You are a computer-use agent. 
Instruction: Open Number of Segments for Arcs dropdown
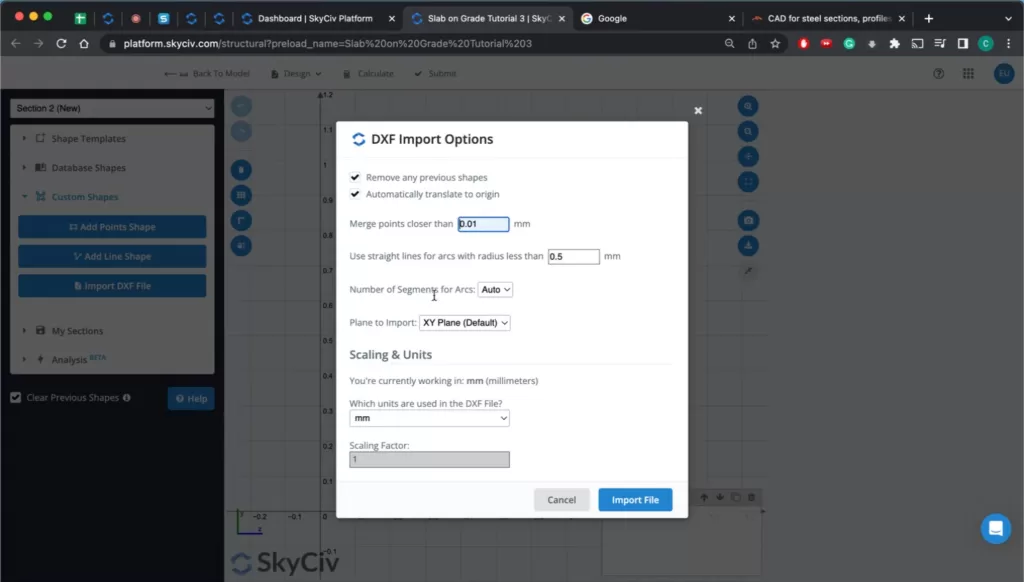click(495, 289)
